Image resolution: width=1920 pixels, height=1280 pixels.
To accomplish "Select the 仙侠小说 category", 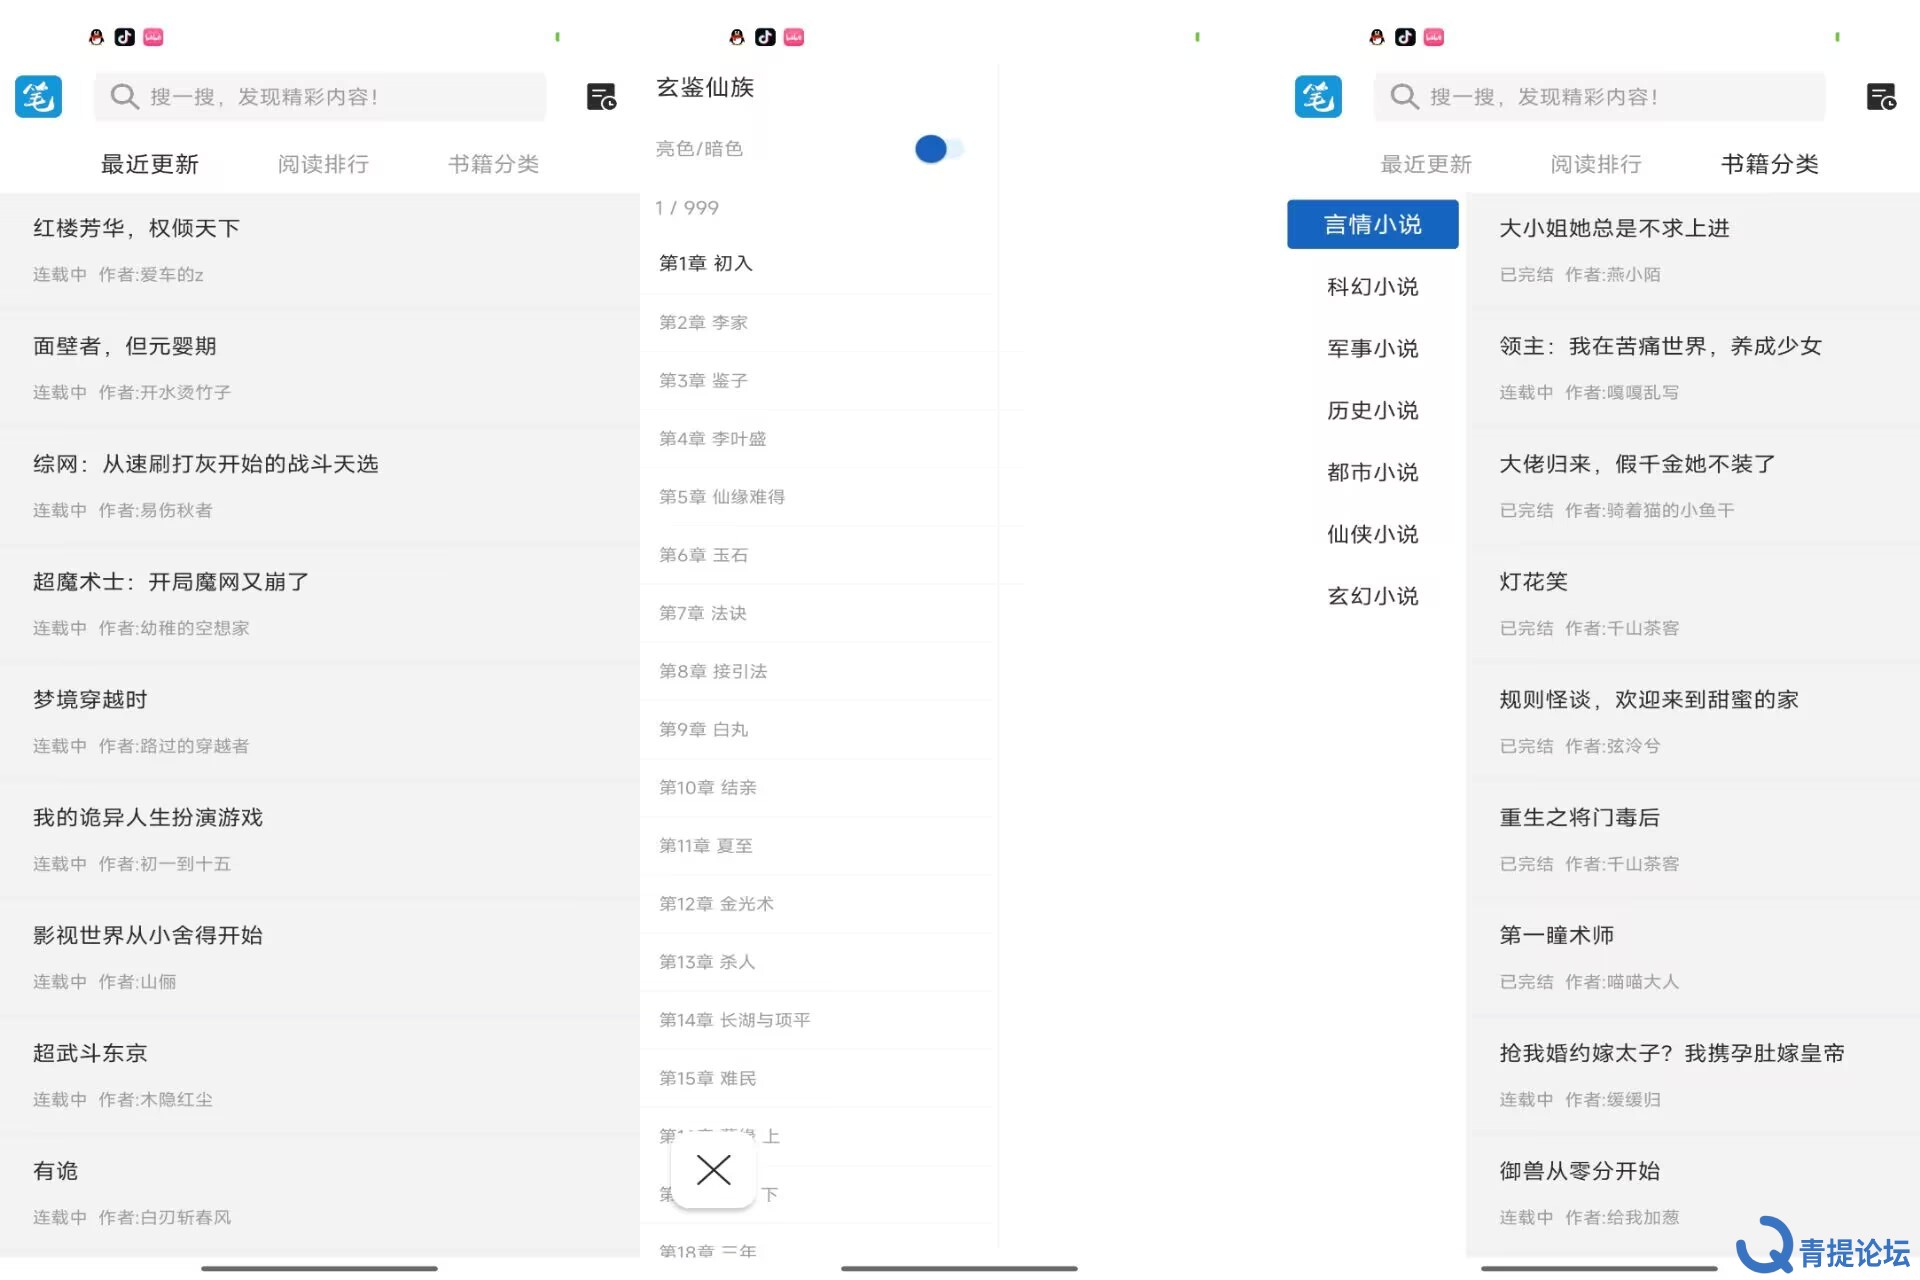I will (x=1372, y=534).
